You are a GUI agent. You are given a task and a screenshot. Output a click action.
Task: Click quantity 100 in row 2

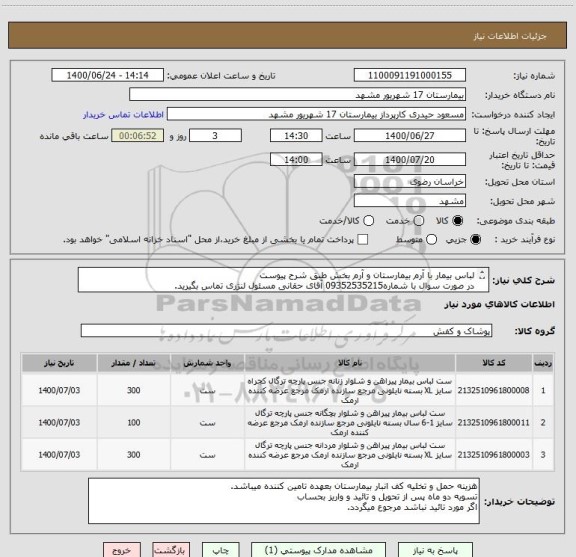[134, 423]
